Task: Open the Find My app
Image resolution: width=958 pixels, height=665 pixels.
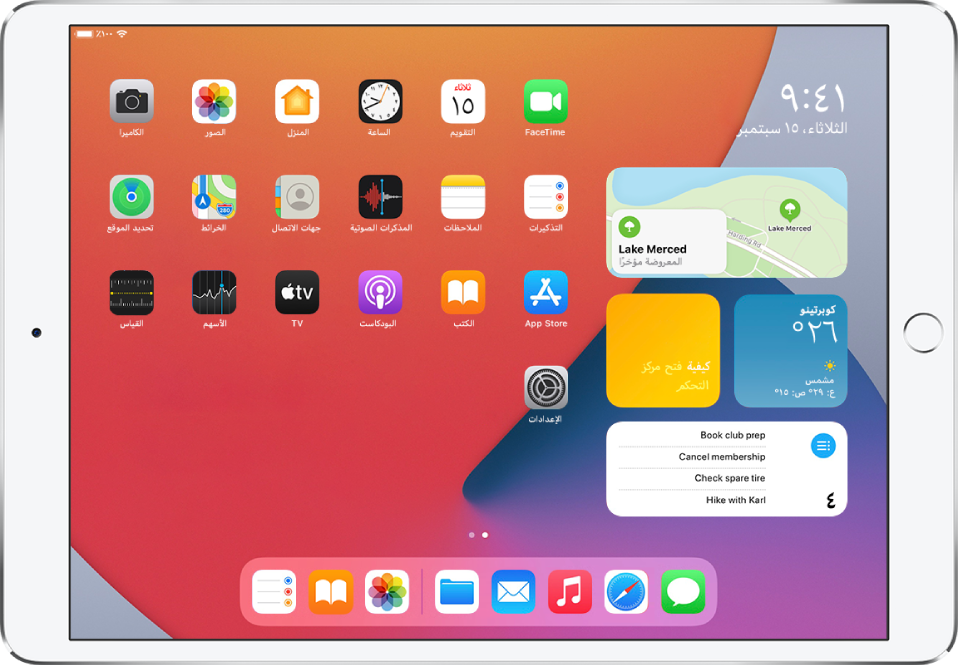Action: pos(131,197)
